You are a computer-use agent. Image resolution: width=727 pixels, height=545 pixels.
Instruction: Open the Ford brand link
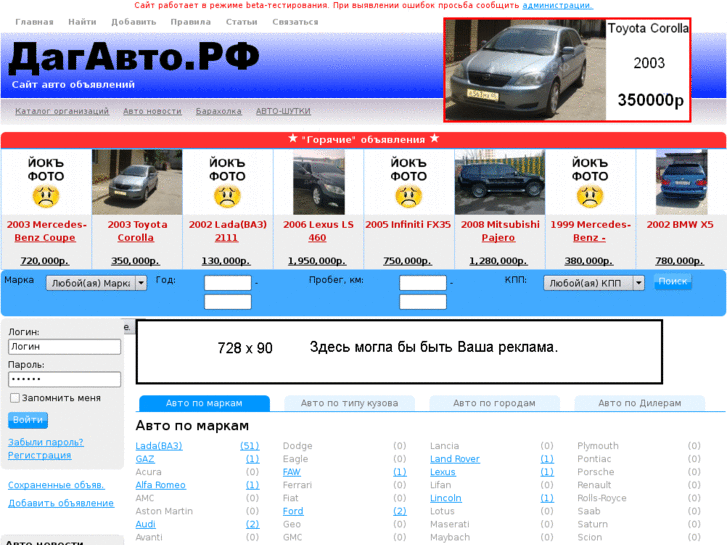(x=293, y=511)
